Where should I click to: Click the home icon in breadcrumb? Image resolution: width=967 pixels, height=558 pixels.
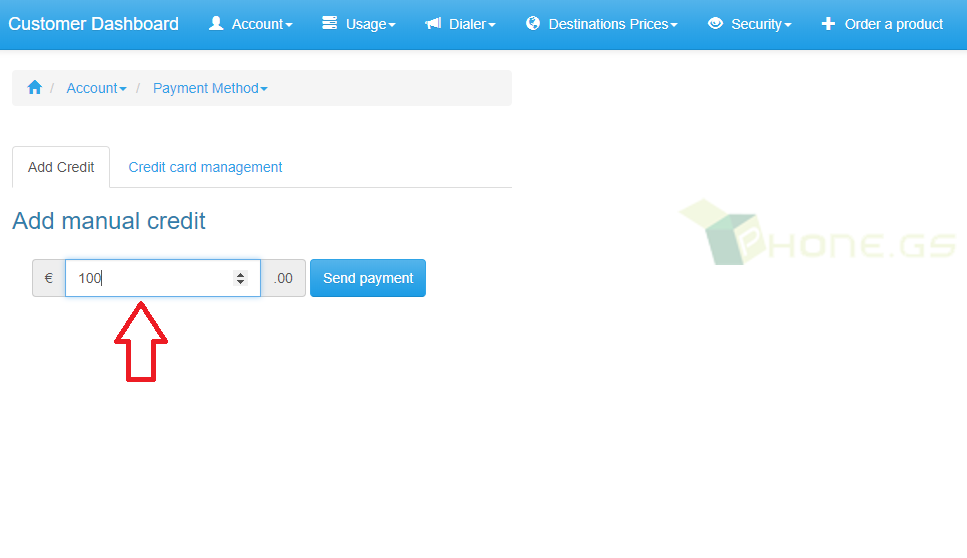click(x=35, y=88)
